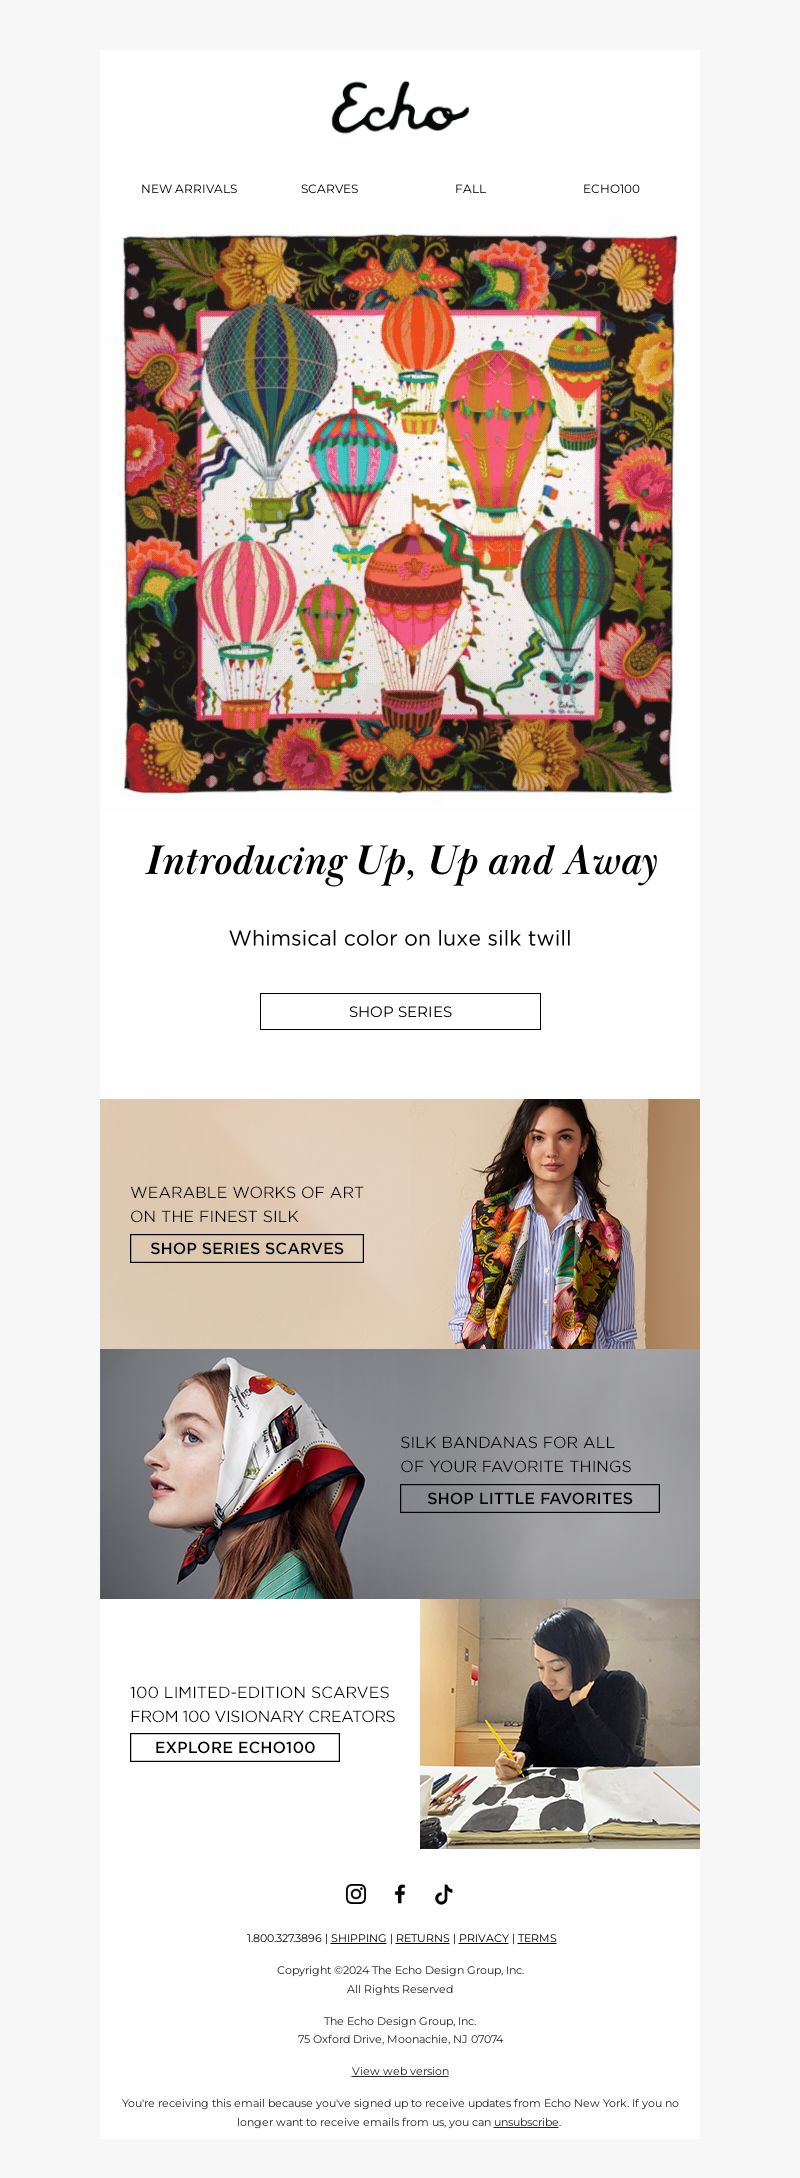Click the artist drawing photo
This screenshot has width=800, height=2178.
pos(560,1724)
